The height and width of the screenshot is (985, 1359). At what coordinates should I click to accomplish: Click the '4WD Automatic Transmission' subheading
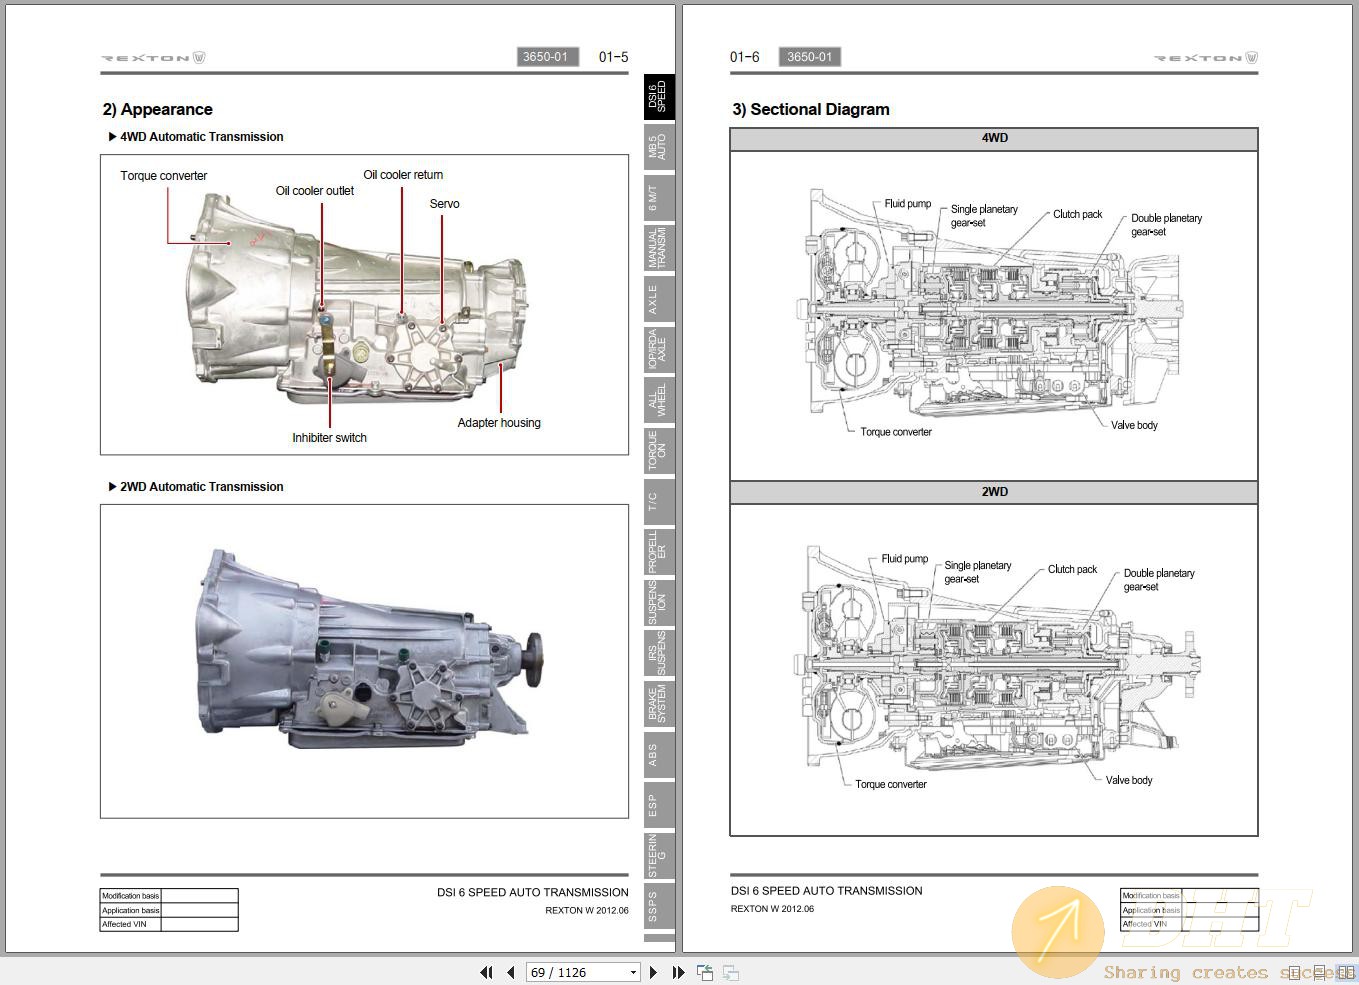[201, 137]
